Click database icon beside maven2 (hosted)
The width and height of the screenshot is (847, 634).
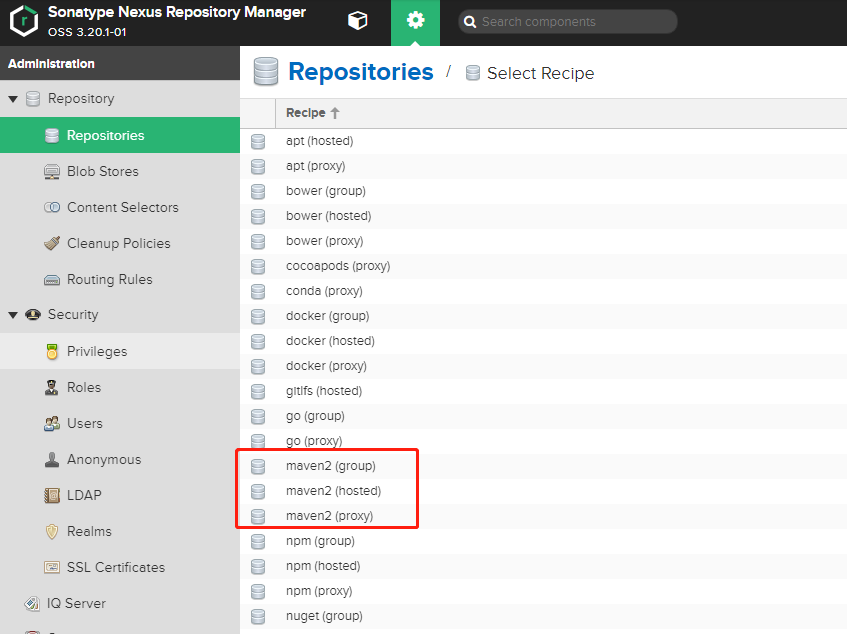[258, 491]
